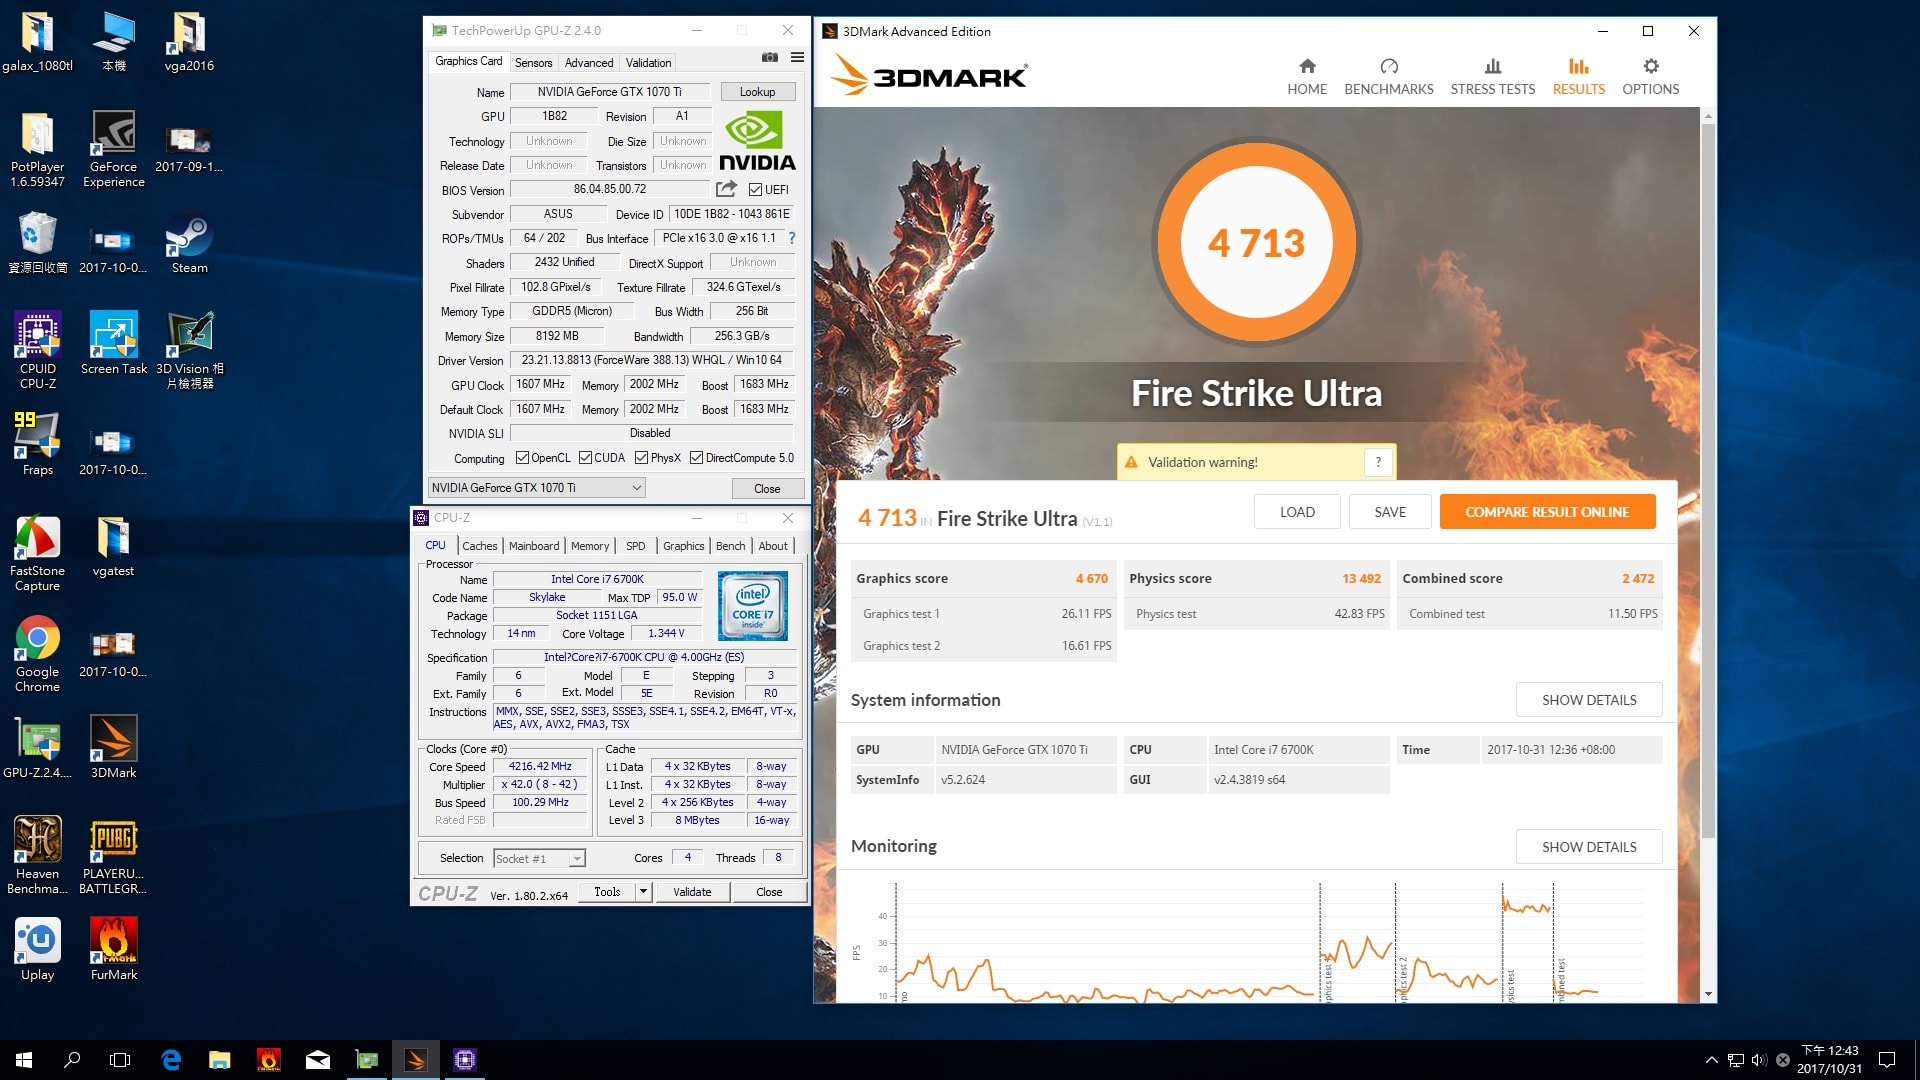Click Bus Interface question mark icon

point(792,238)
